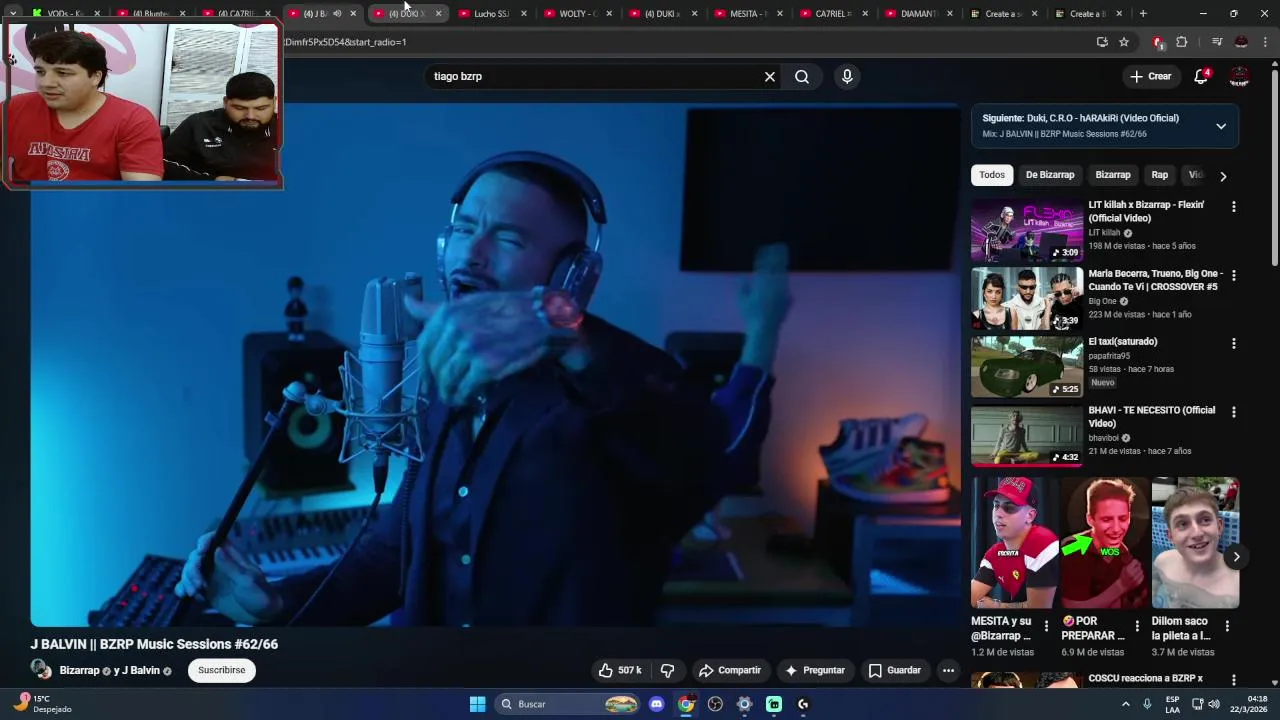Click the Guardar button

click(895, 670)
